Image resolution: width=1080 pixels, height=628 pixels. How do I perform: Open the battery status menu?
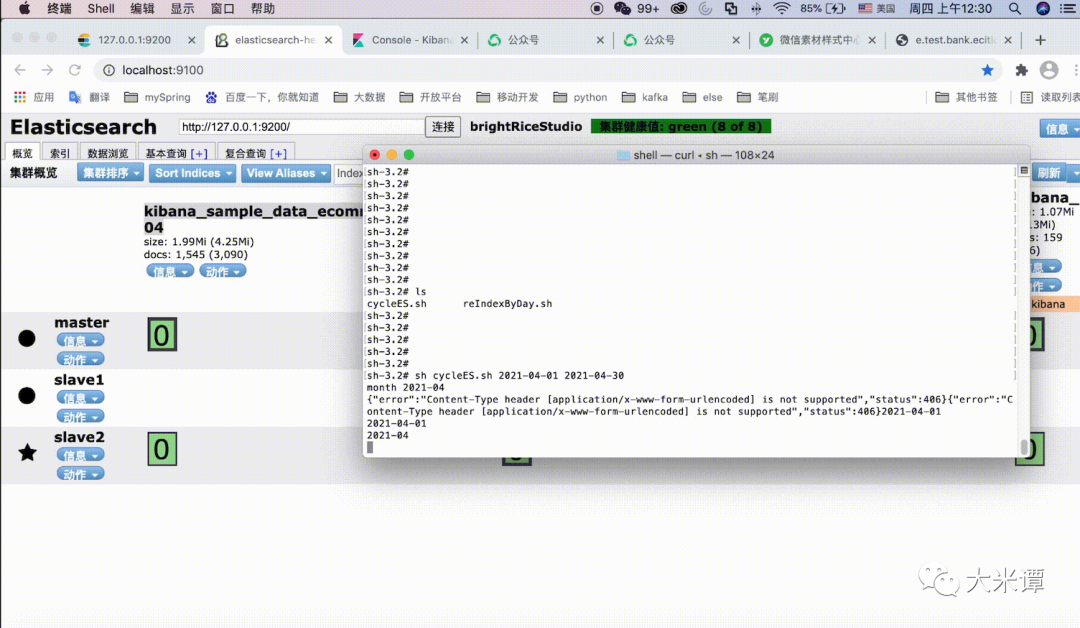click(x=823, y=8)
